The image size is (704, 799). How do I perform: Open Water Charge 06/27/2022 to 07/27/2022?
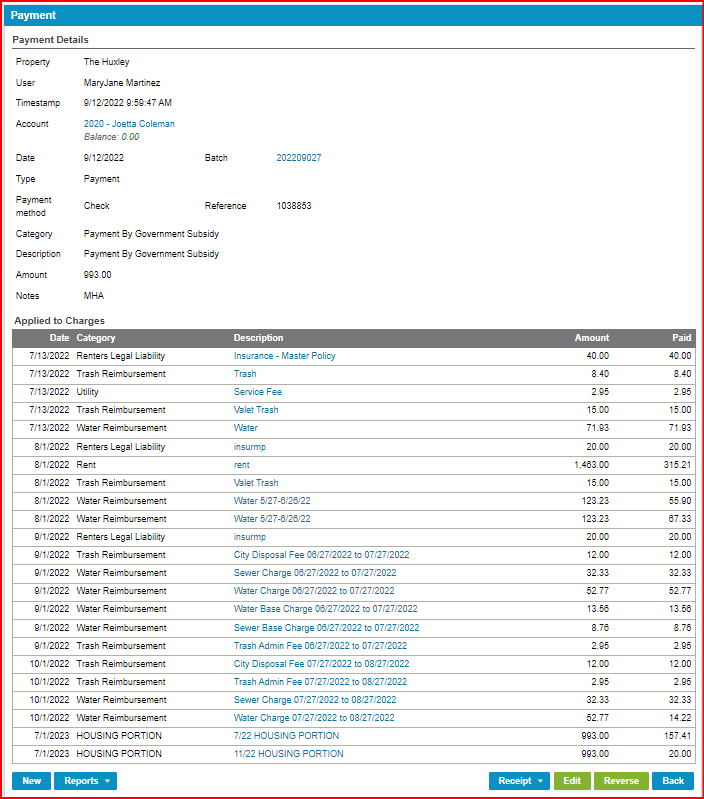point(314,591)
